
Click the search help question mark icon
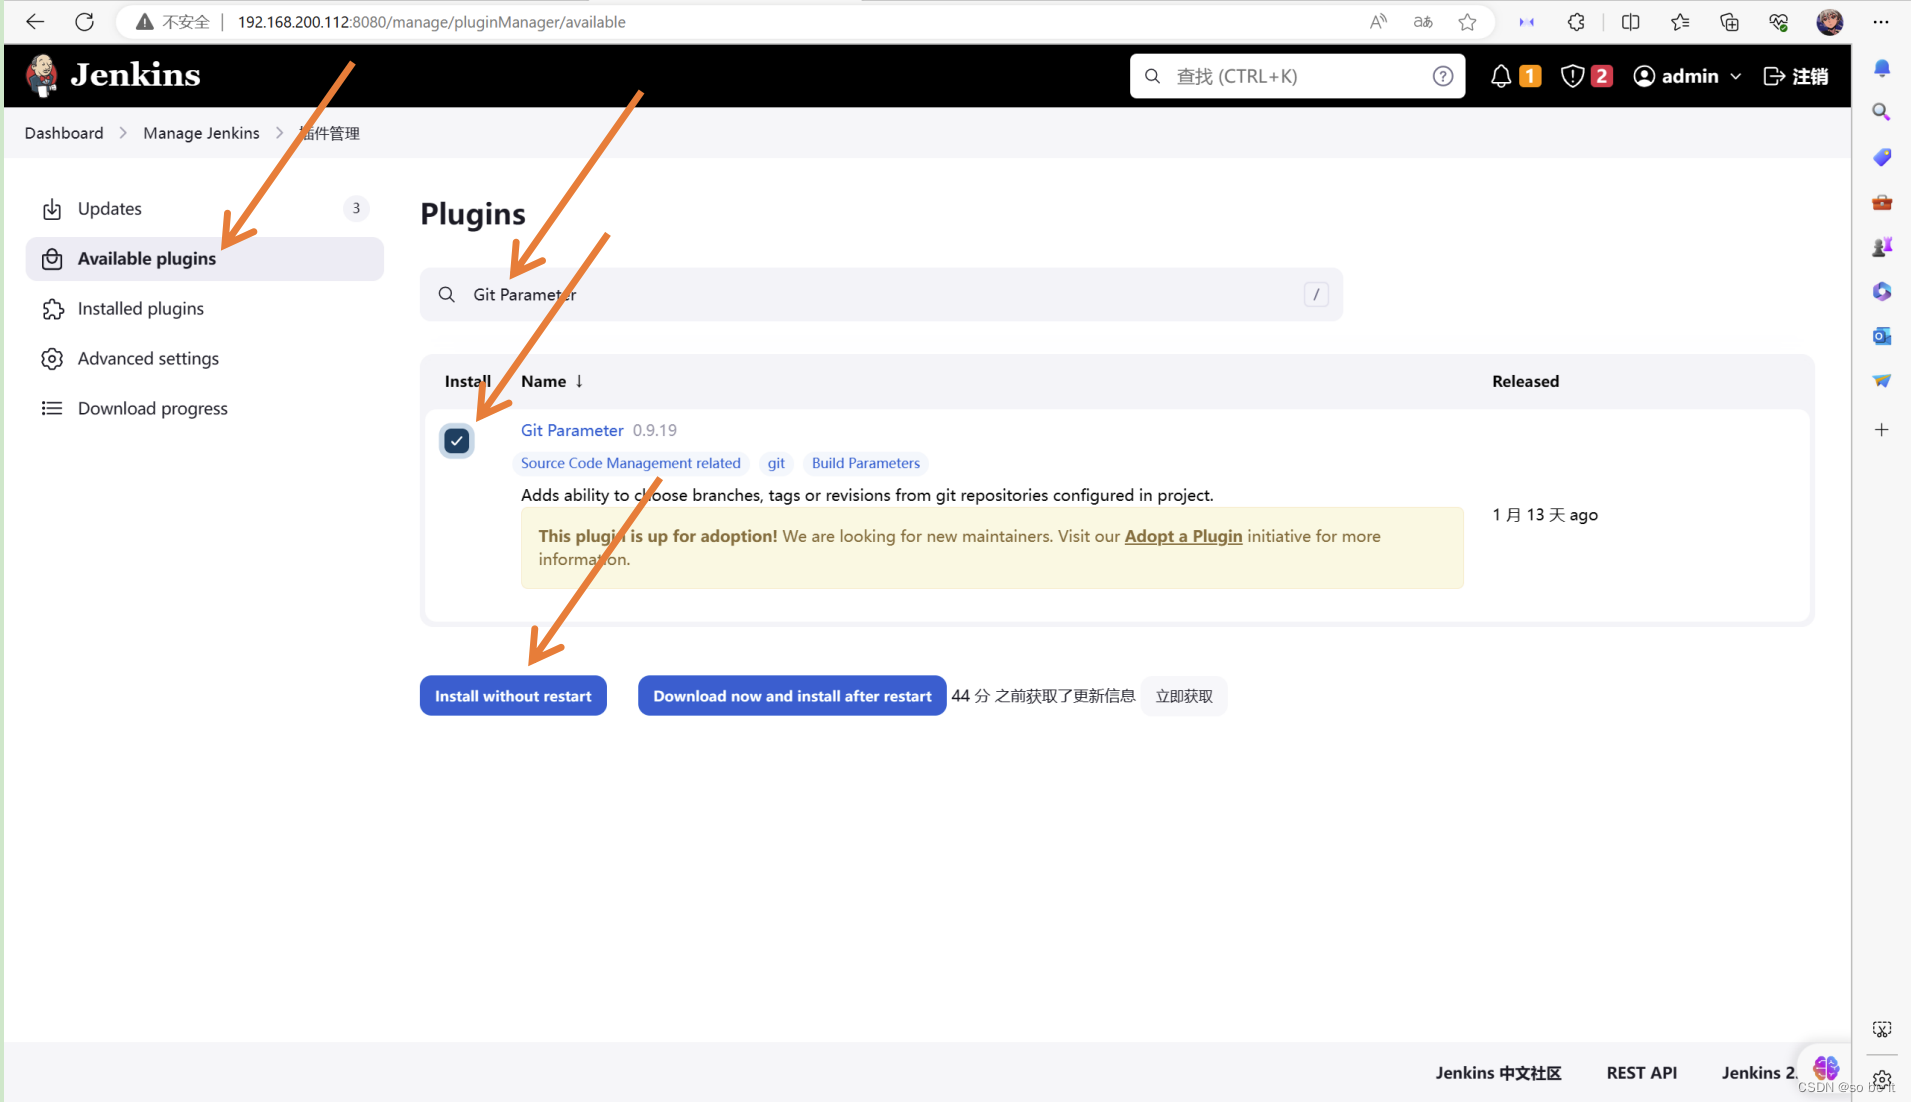1442,76
